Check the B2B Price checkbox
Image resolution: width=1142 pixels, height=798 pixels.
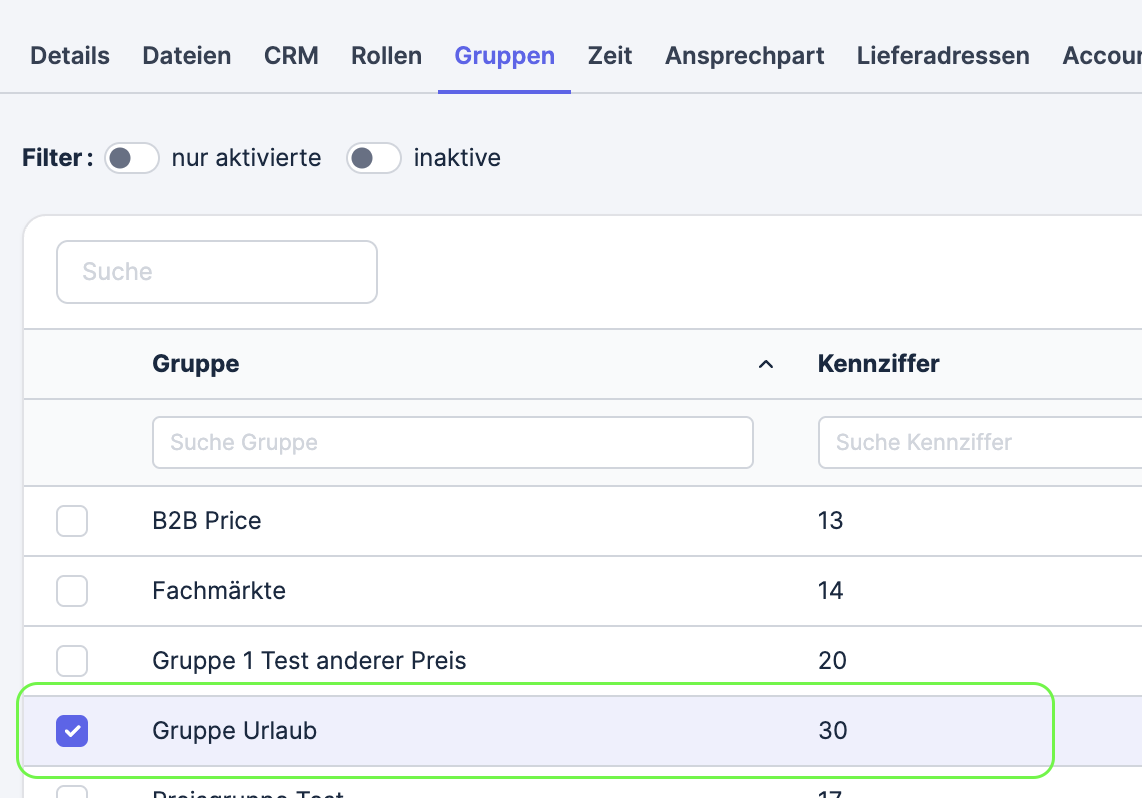[x=72, y=521]
